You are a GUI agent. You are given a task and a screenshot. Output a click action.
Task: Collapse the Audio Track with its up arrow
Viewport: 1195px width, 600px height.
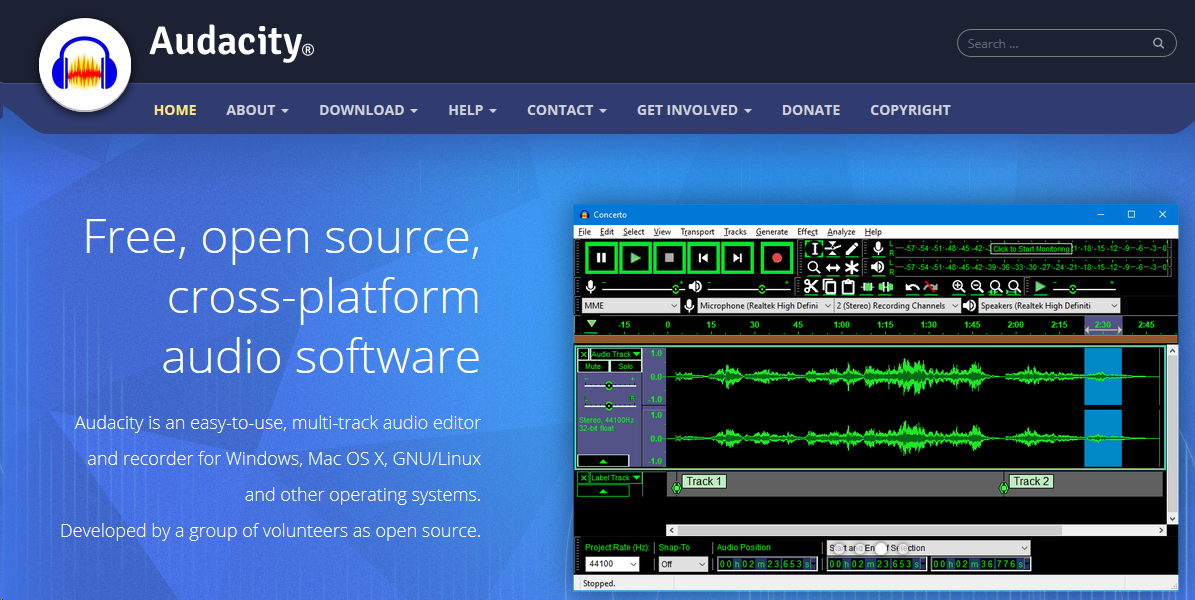click(x=603, y=460)
